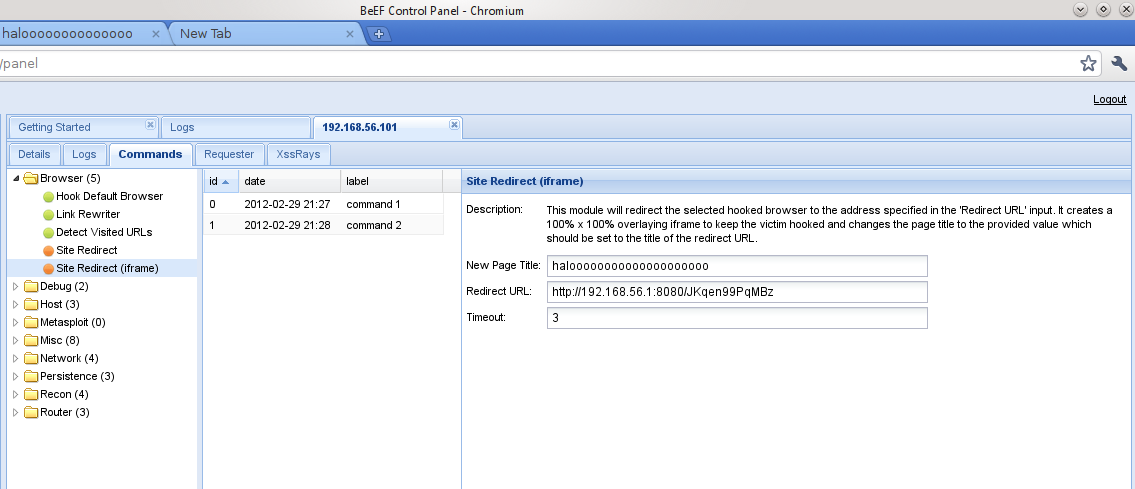The image size is (1135, 489).
Task: Click the Recon folder icon
Action: pos(30,395)
